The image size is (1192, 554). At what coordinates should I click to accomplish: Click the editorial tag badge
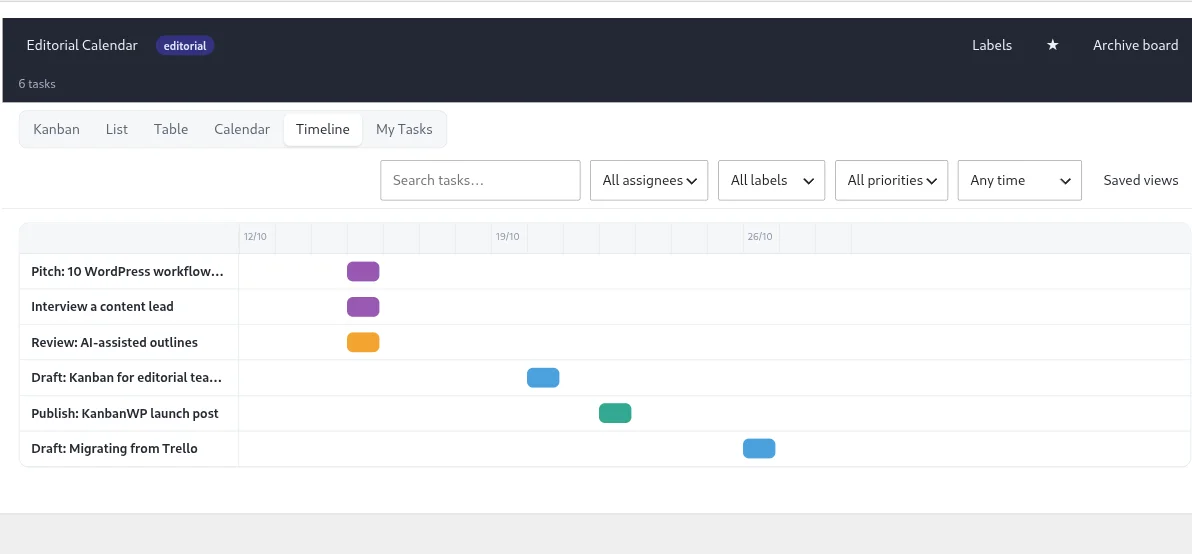[x=185, y=46]
